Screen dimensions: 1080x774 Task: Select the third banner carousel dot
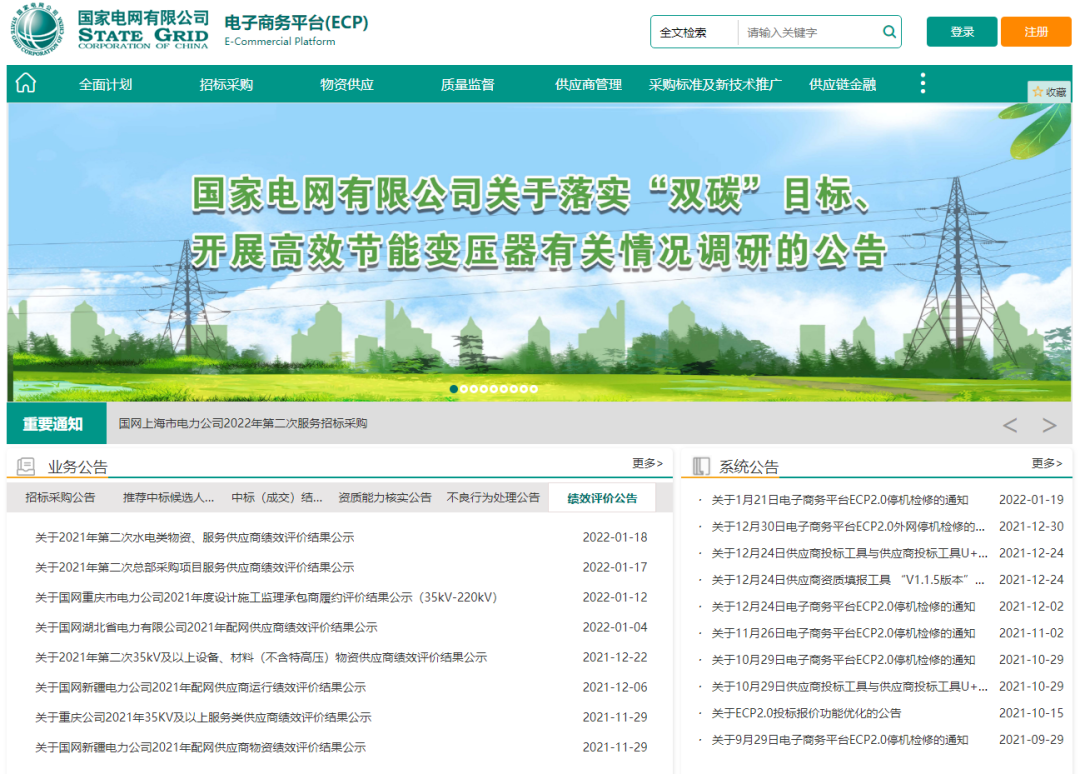tap(474, 389)
